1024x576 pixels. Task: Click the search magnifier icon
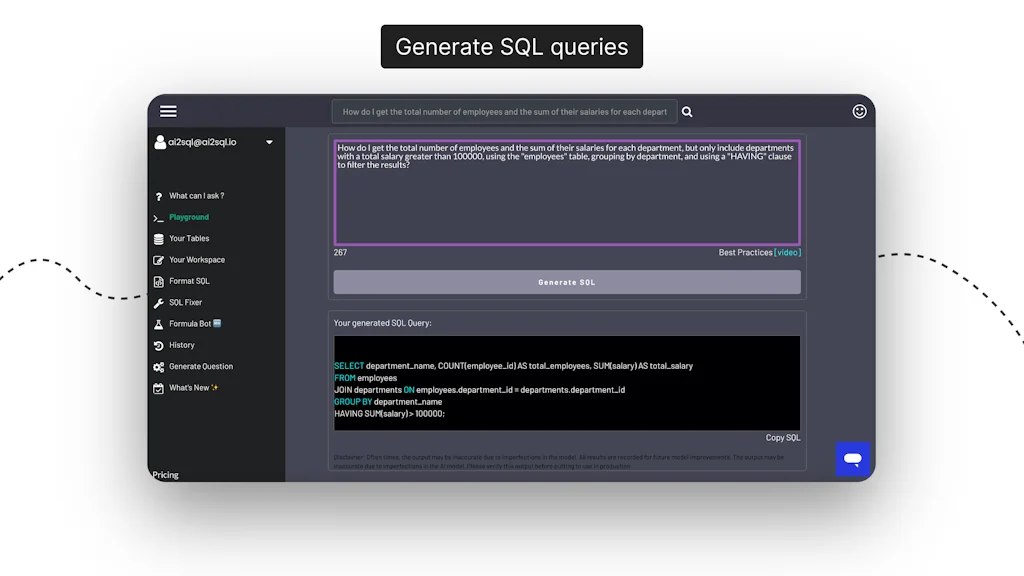pos(687,111)
